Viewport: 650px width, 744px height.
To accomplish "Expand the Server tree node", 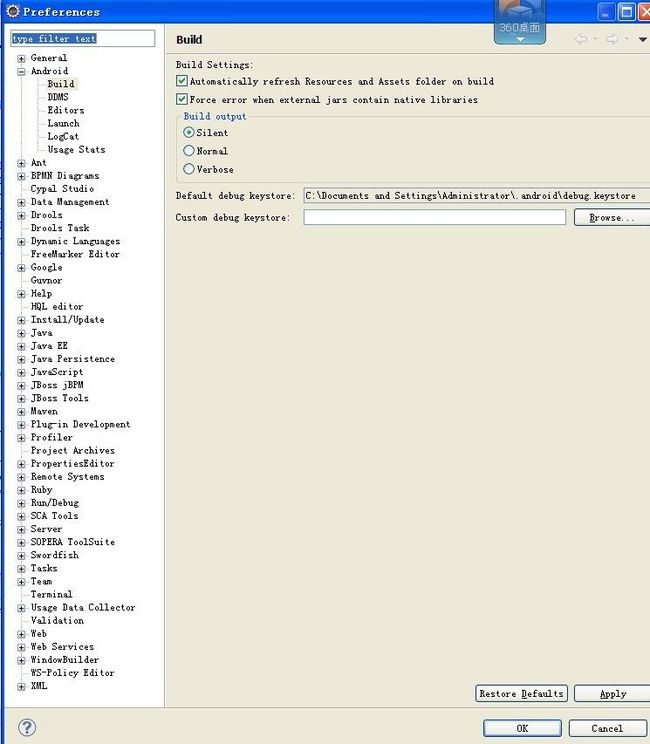I will (x=21, y=530).
